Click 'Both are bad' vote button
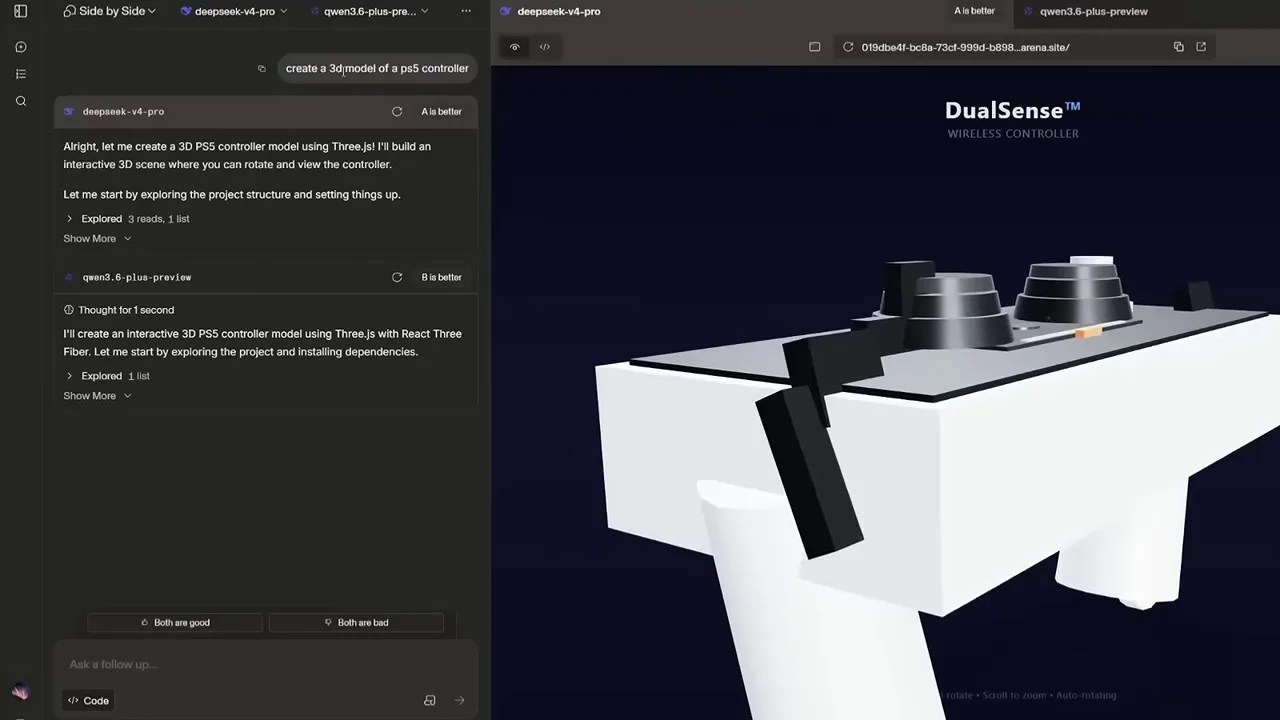The image size is (1280, 720). pyautogui.click(x=356, y=622)
